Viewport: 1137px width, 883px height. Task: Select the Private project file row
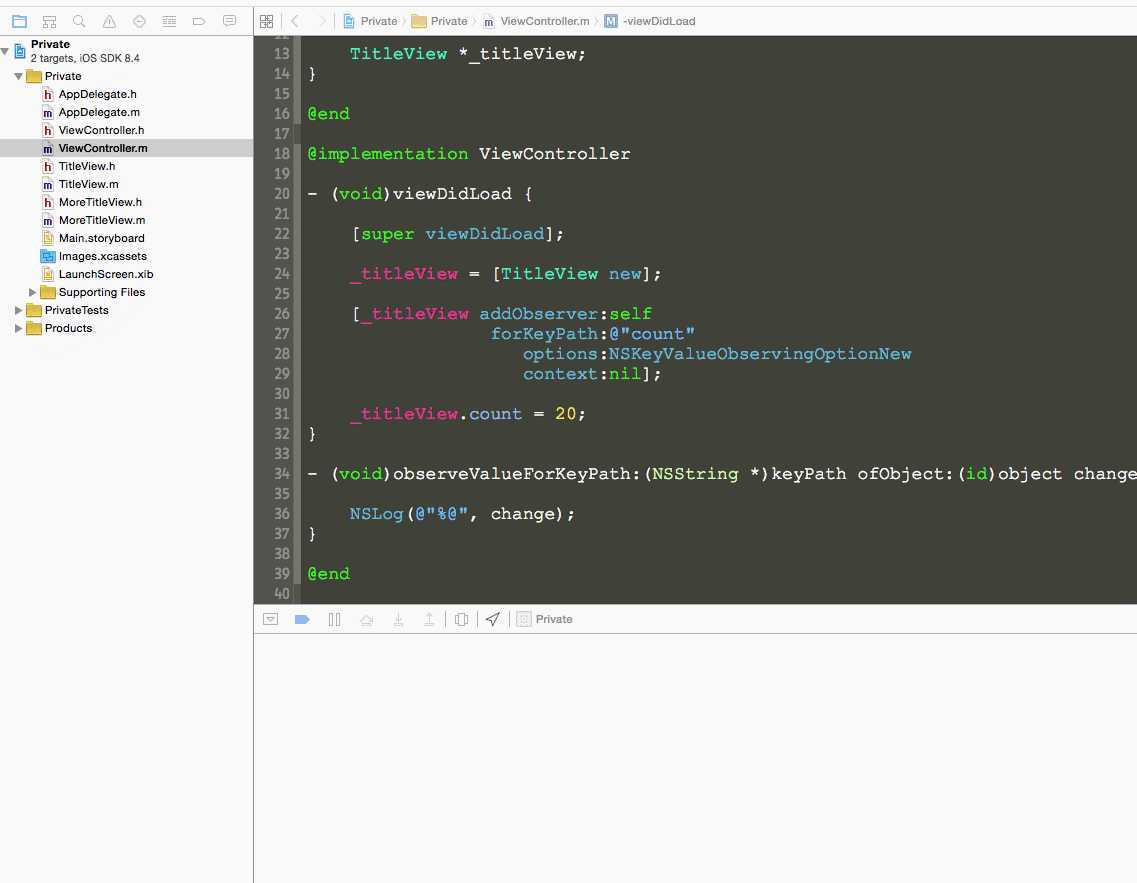pyautogui.click(x=126, y=51)
